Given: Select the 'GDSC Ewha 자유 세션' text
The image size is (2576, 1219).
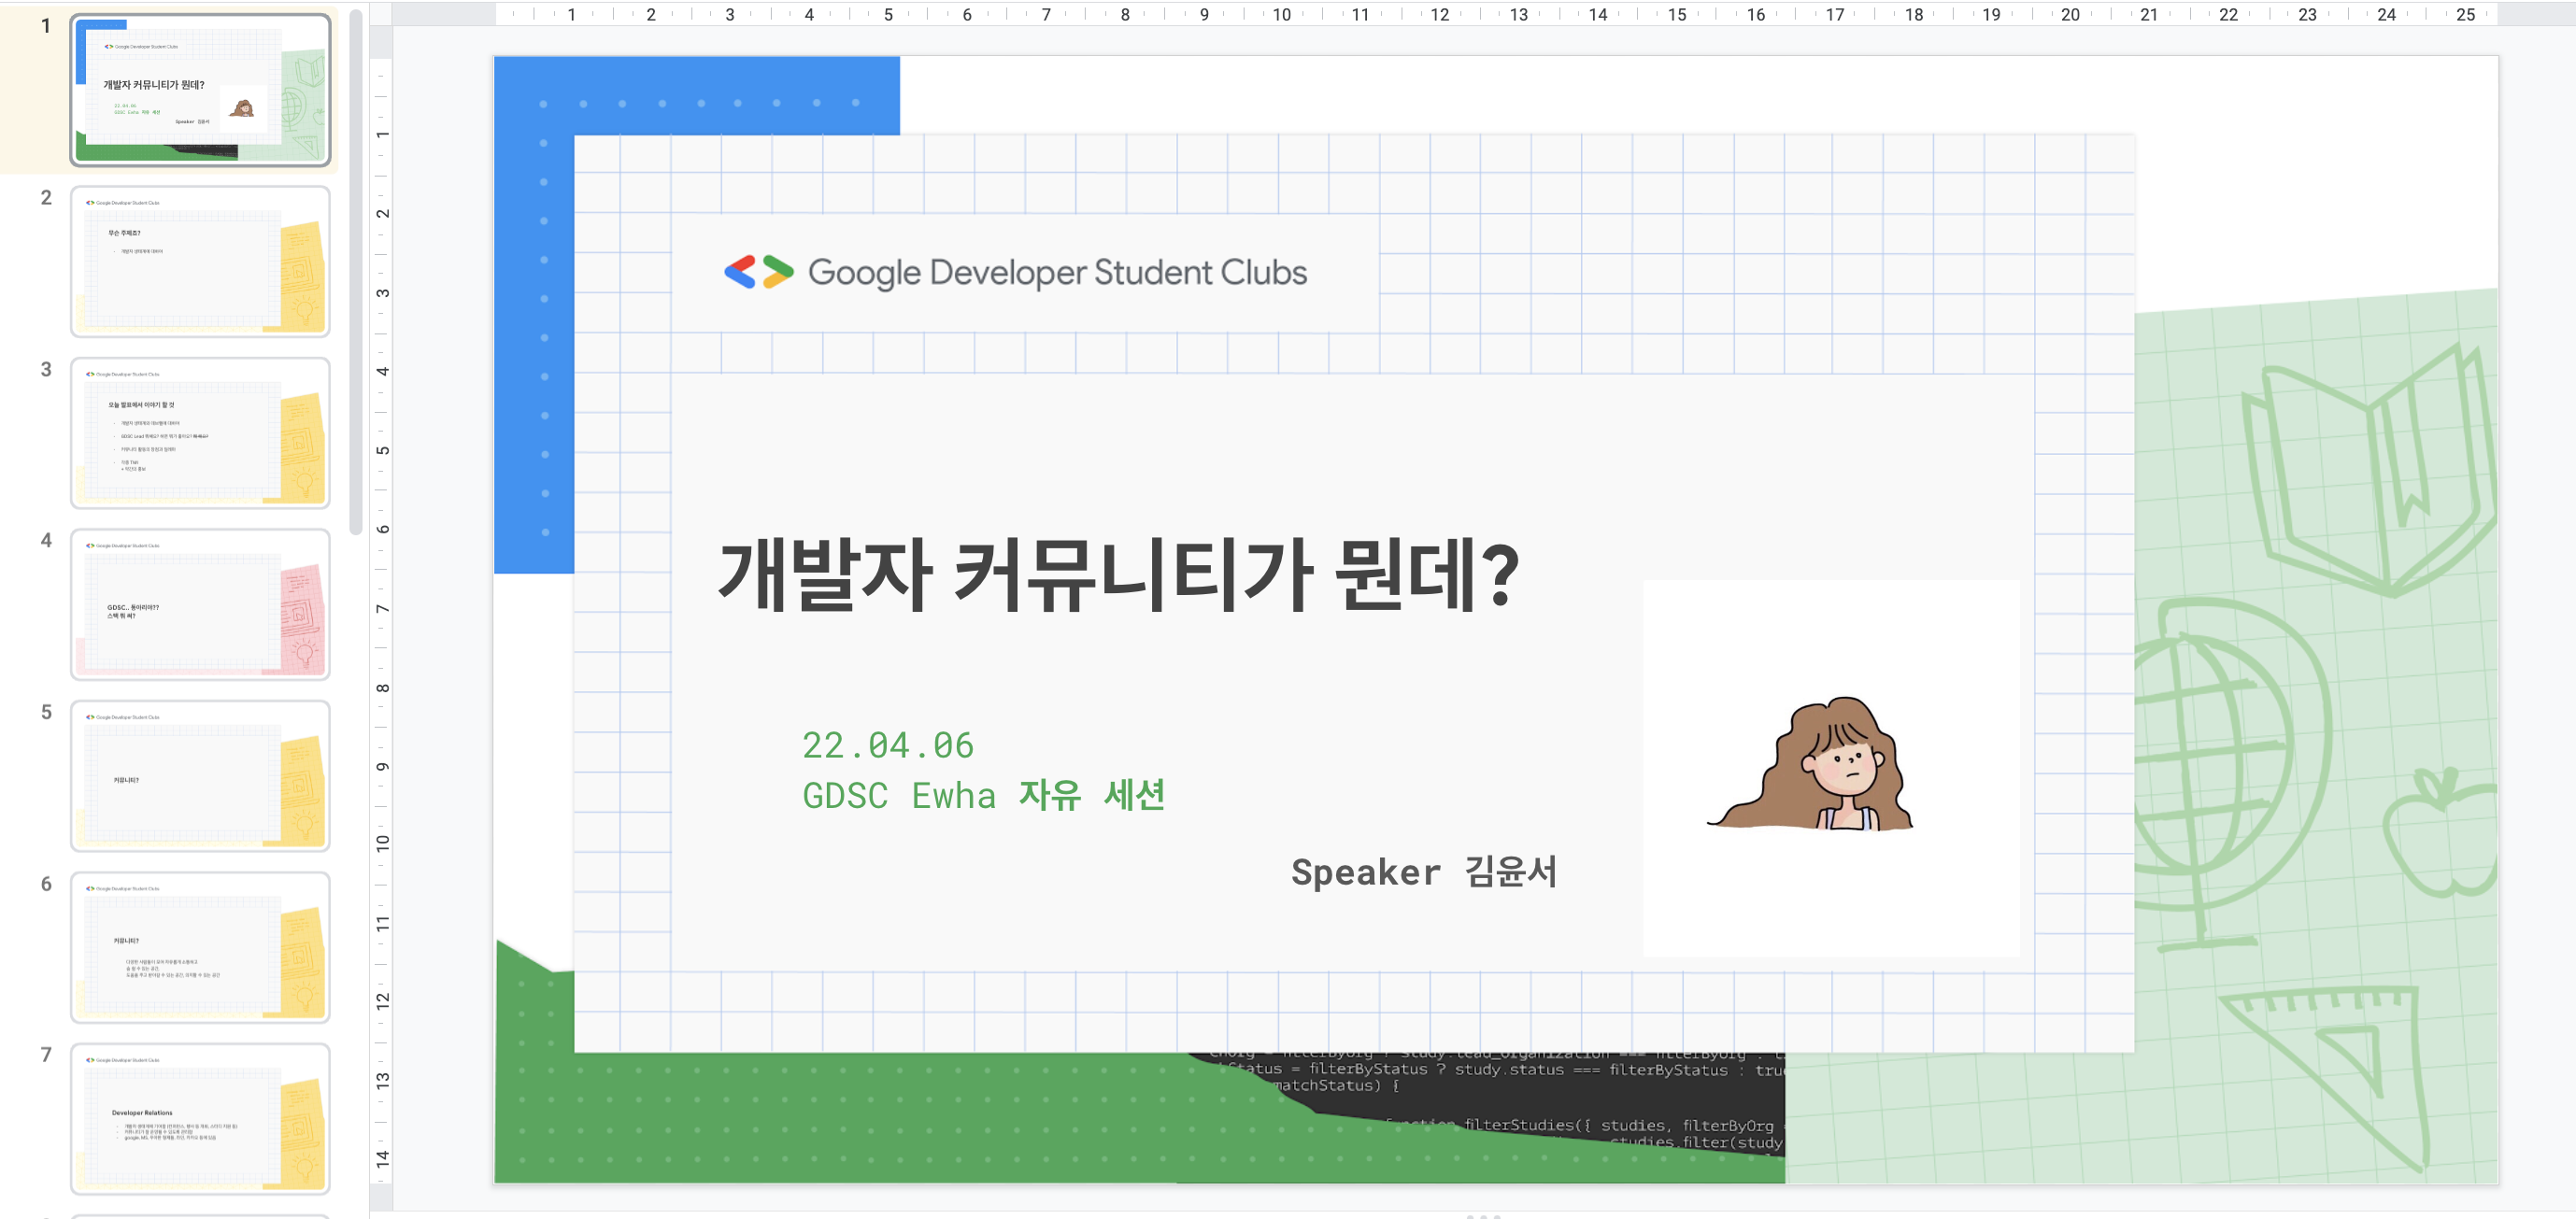Looking at the screenshot, I should 983,796.
